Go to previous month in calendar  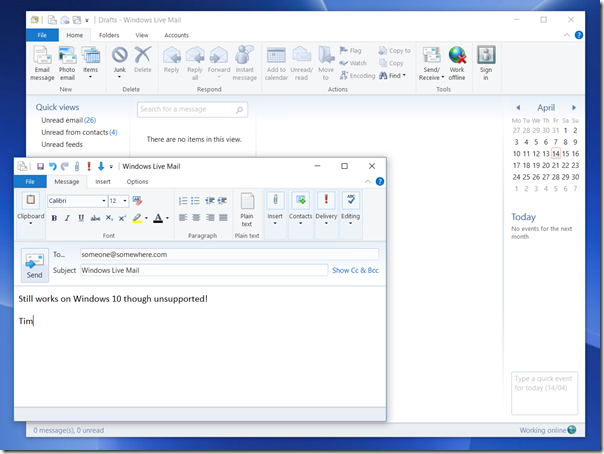point(518,108)
